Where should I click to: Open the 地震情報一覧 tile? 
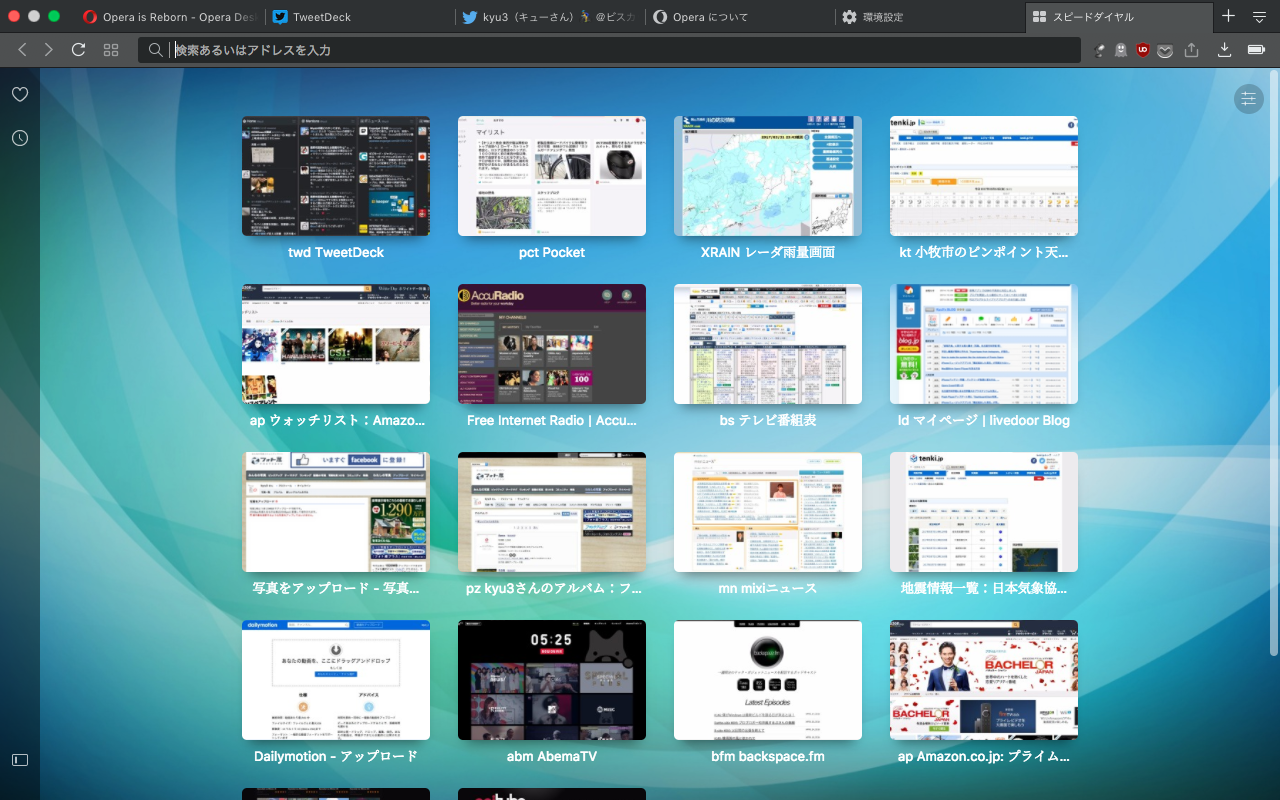(984, 512)
